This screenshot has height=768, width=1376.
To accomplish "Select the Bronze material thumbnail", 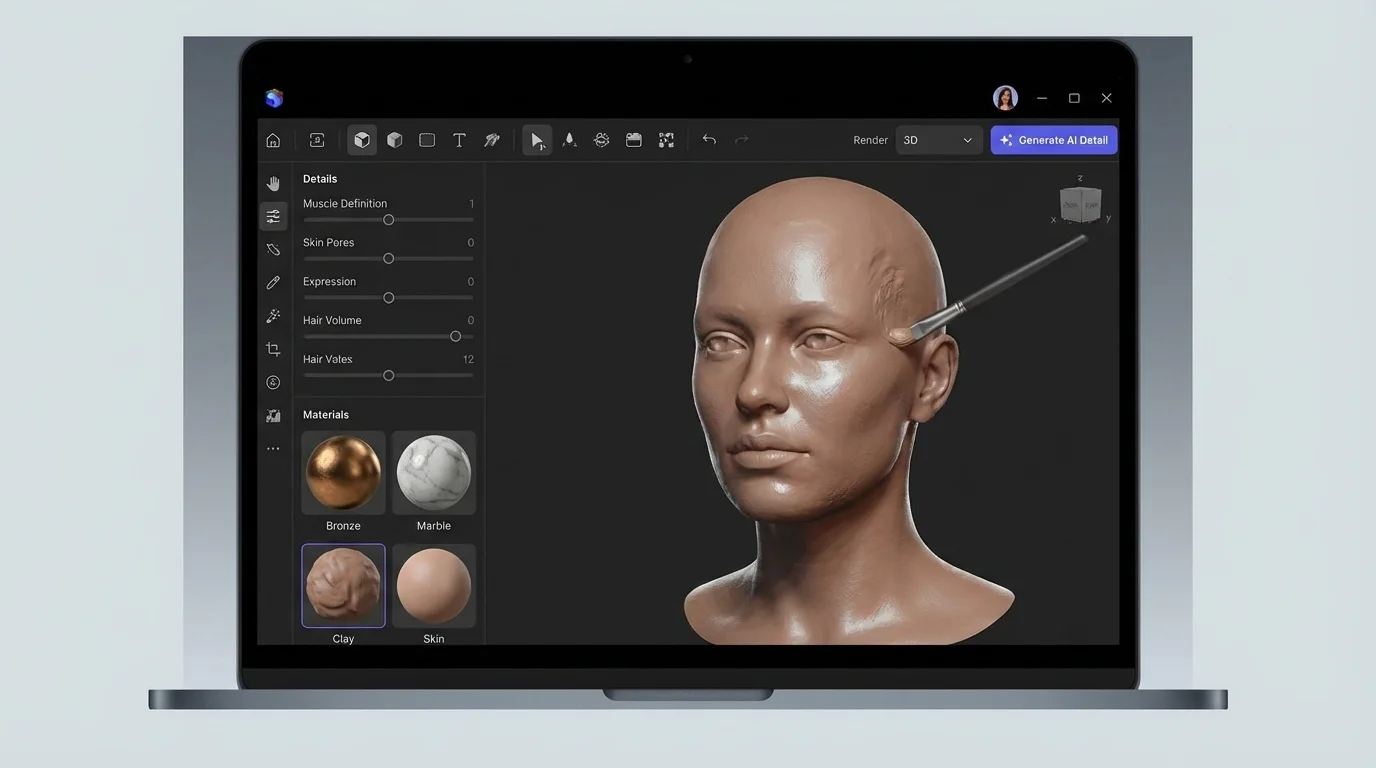I will tap(343, 473).
